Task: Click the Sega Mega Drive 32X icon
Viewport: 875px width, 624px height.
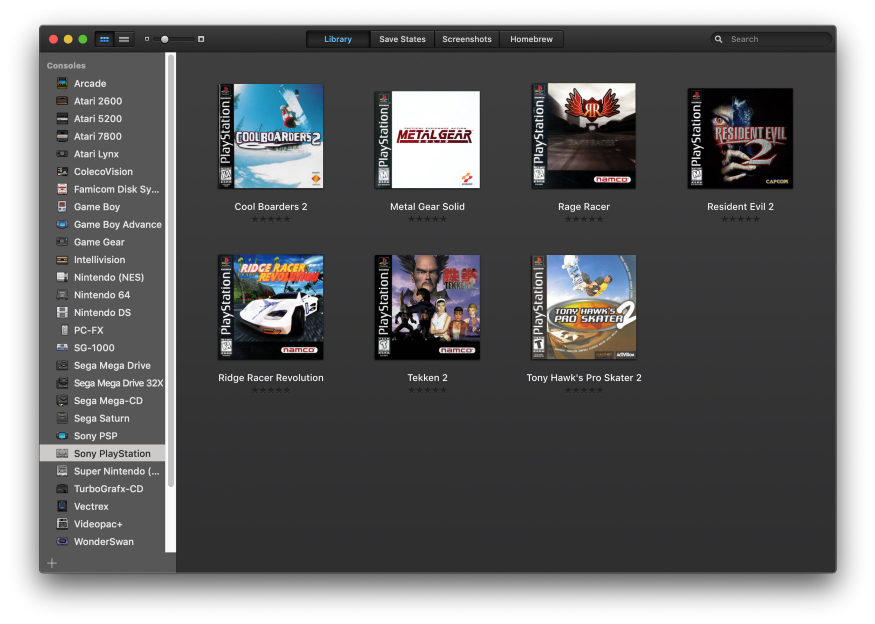Action: [62, 383]
